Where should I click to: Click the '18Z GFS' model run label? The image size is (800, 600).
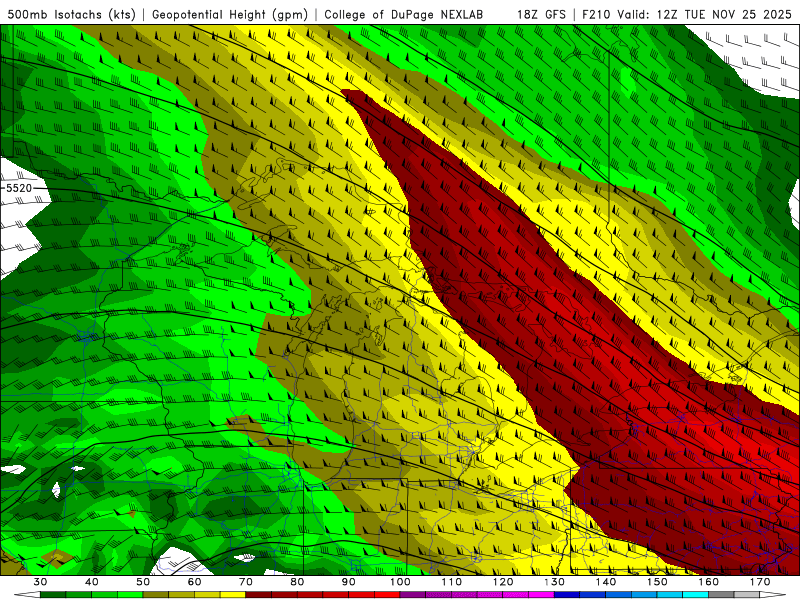click(x=541, y=14)
